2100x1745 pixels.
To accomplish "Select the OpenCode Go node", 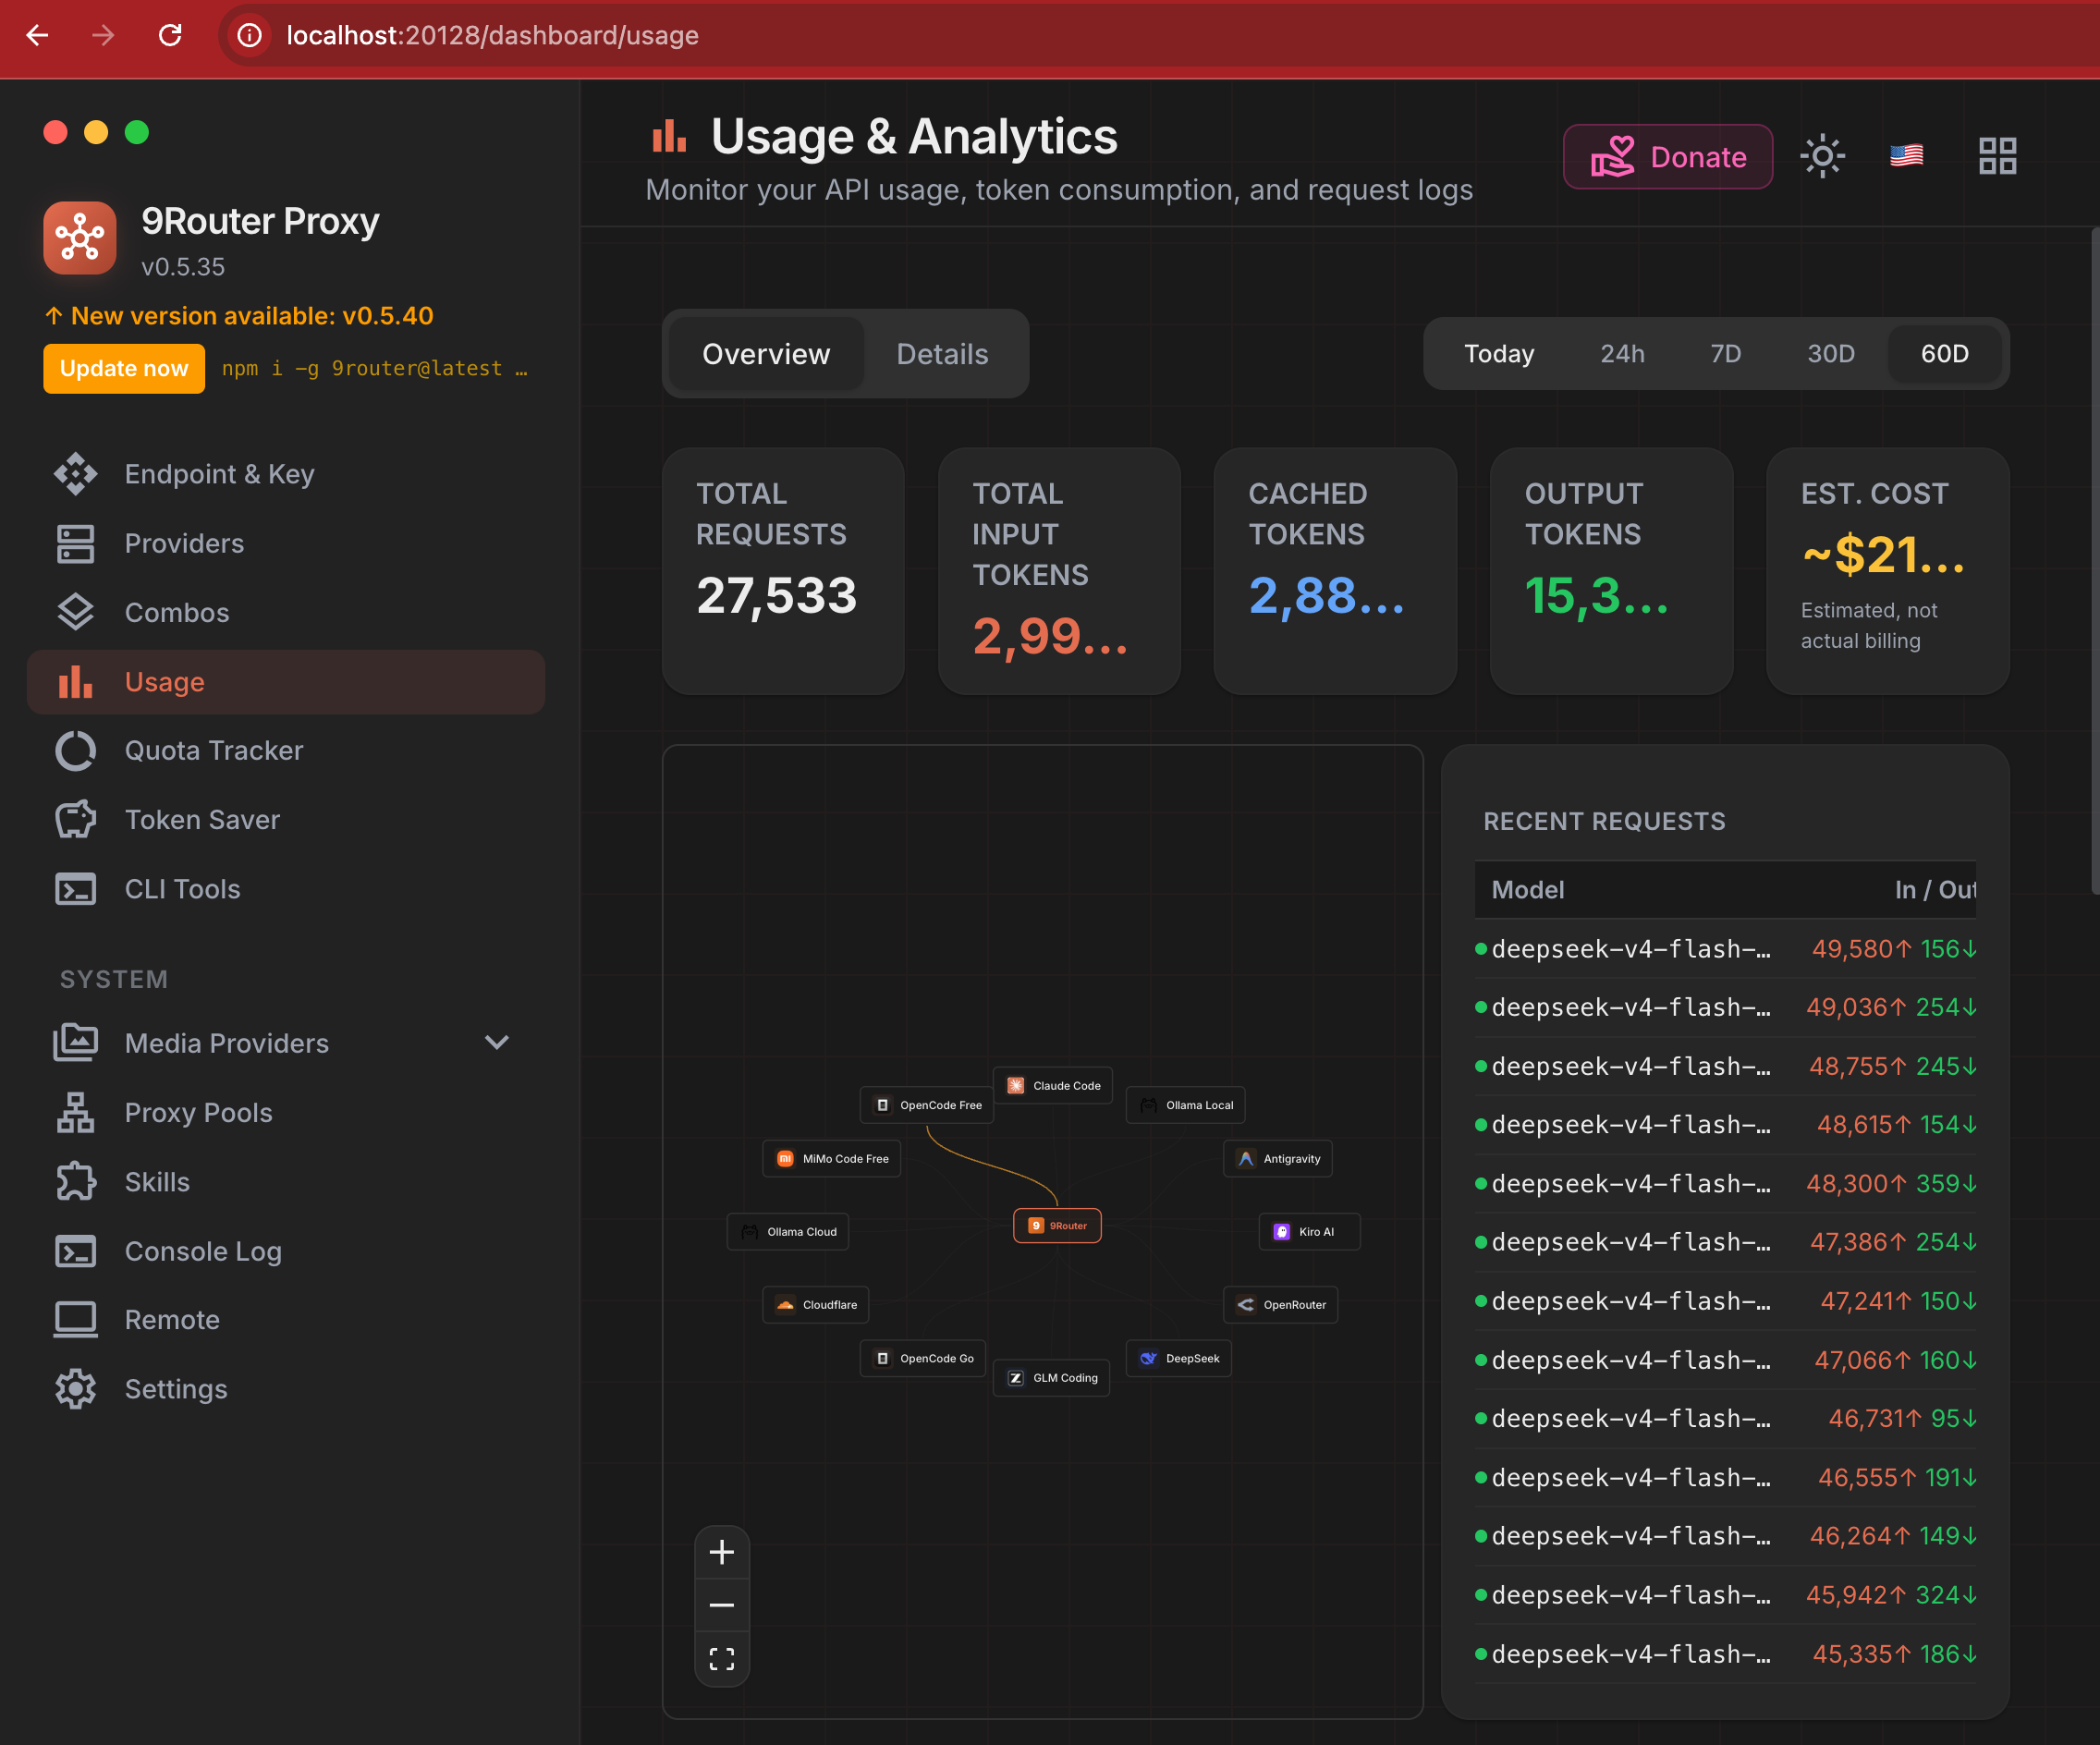I will point(923,1358).
